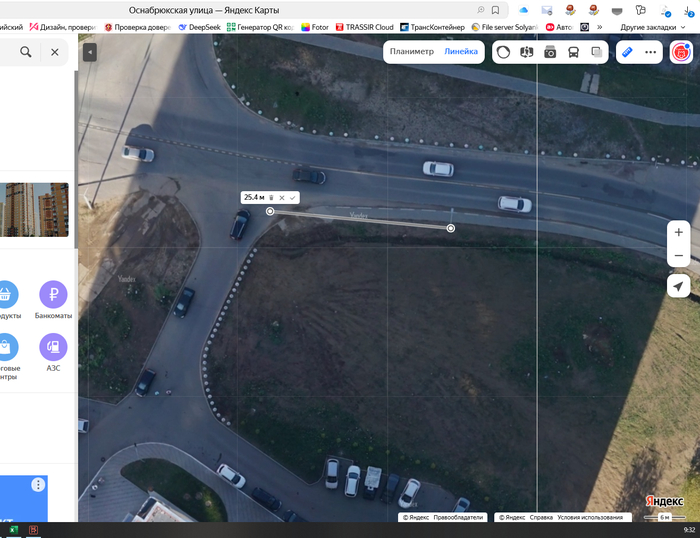700x538 pixels.
Task: Open the map layers switcher
Action: tap(597, 52)
